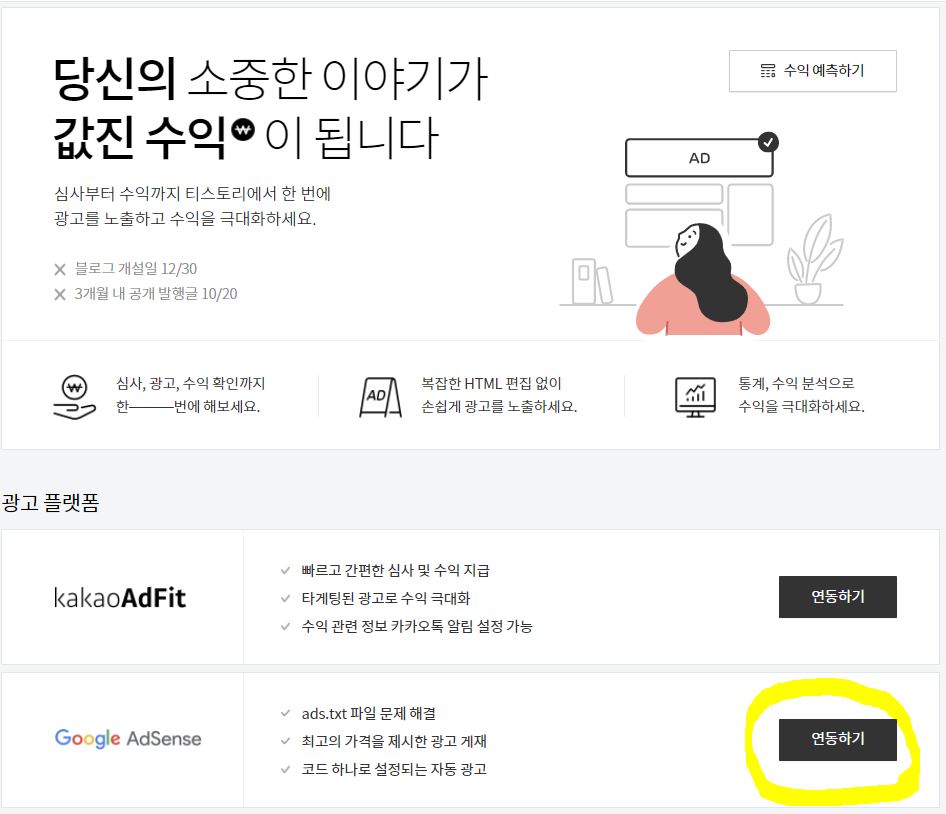Click checkmark beside 빠르고 간편한 심사
The height and width of the screenshot is (814, 946).
point(285,570)
